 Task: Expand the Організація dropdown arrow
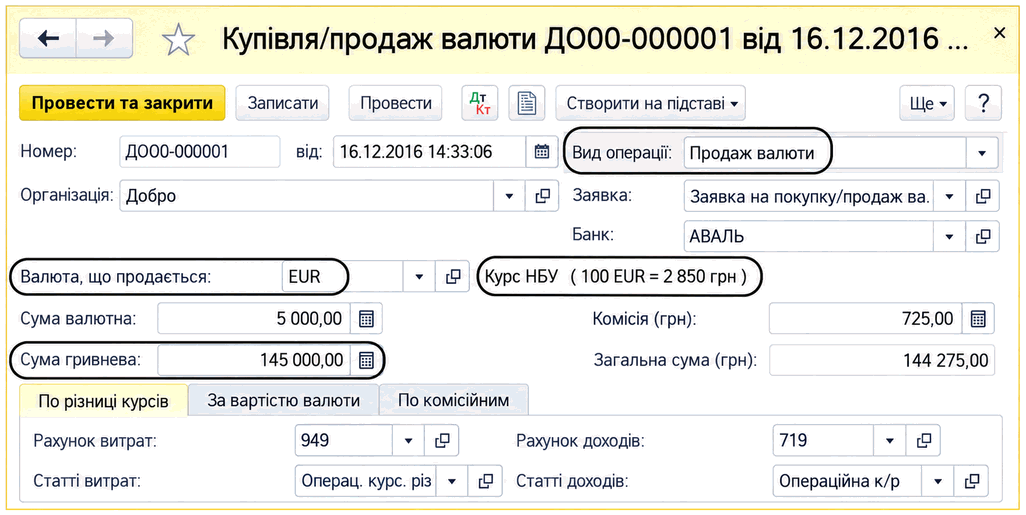coord(509,196)
